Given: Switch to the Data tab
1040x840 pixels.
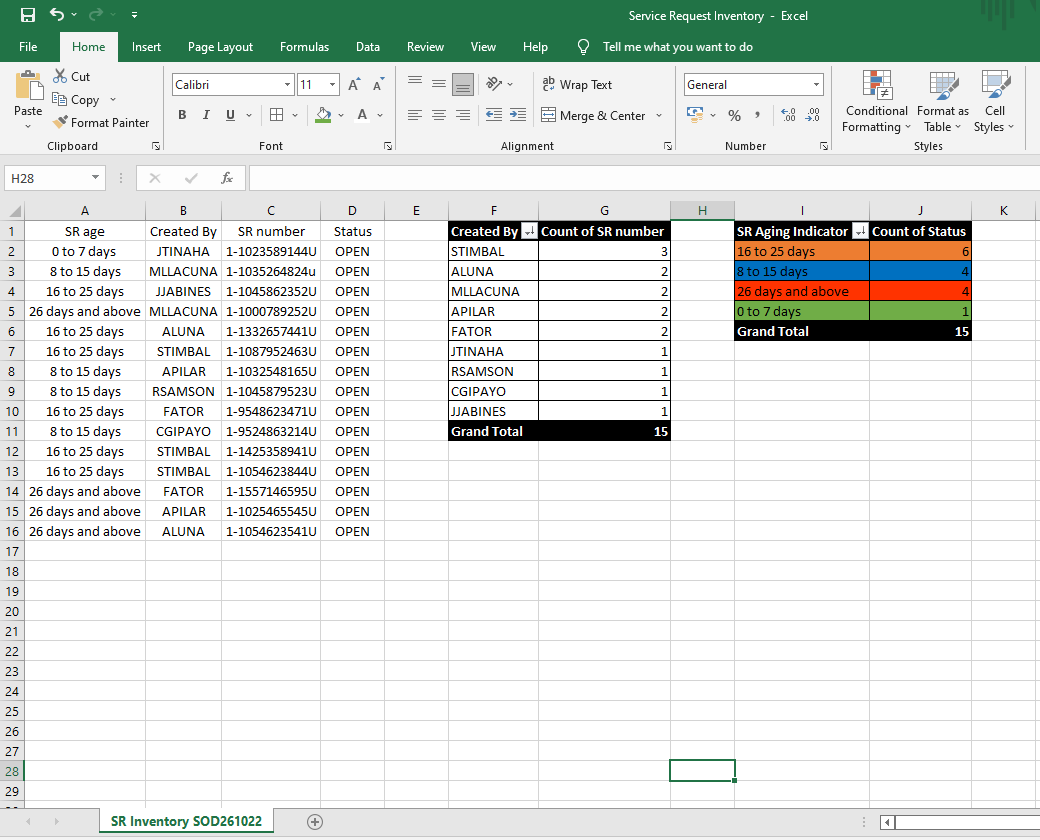Looking at the screenshot, I should coord(367,46).
